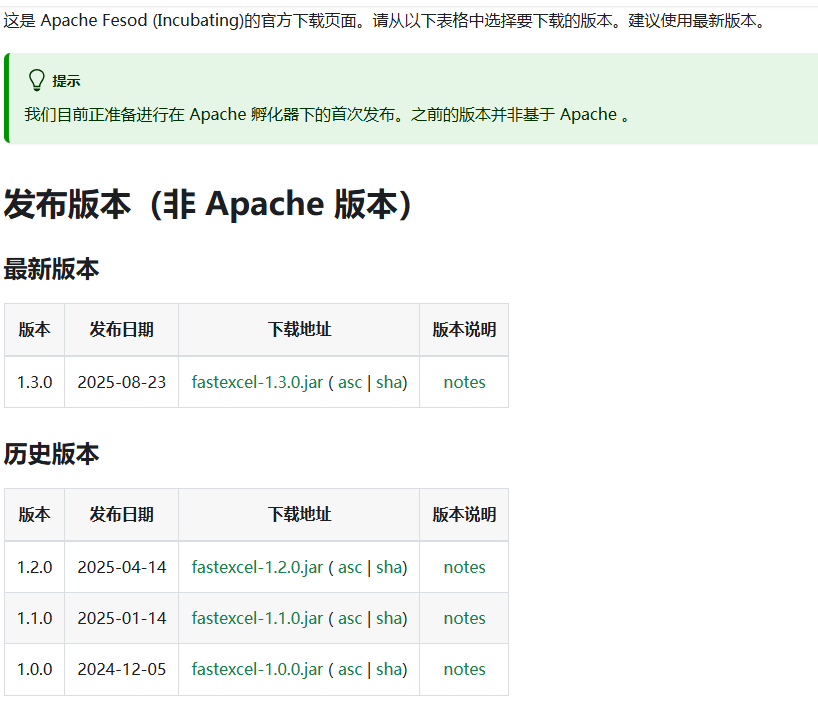The height and width of the screenshot is (702, 818).
Task: Open asc signature for version 1.3.0
Action: pos(350,382)
